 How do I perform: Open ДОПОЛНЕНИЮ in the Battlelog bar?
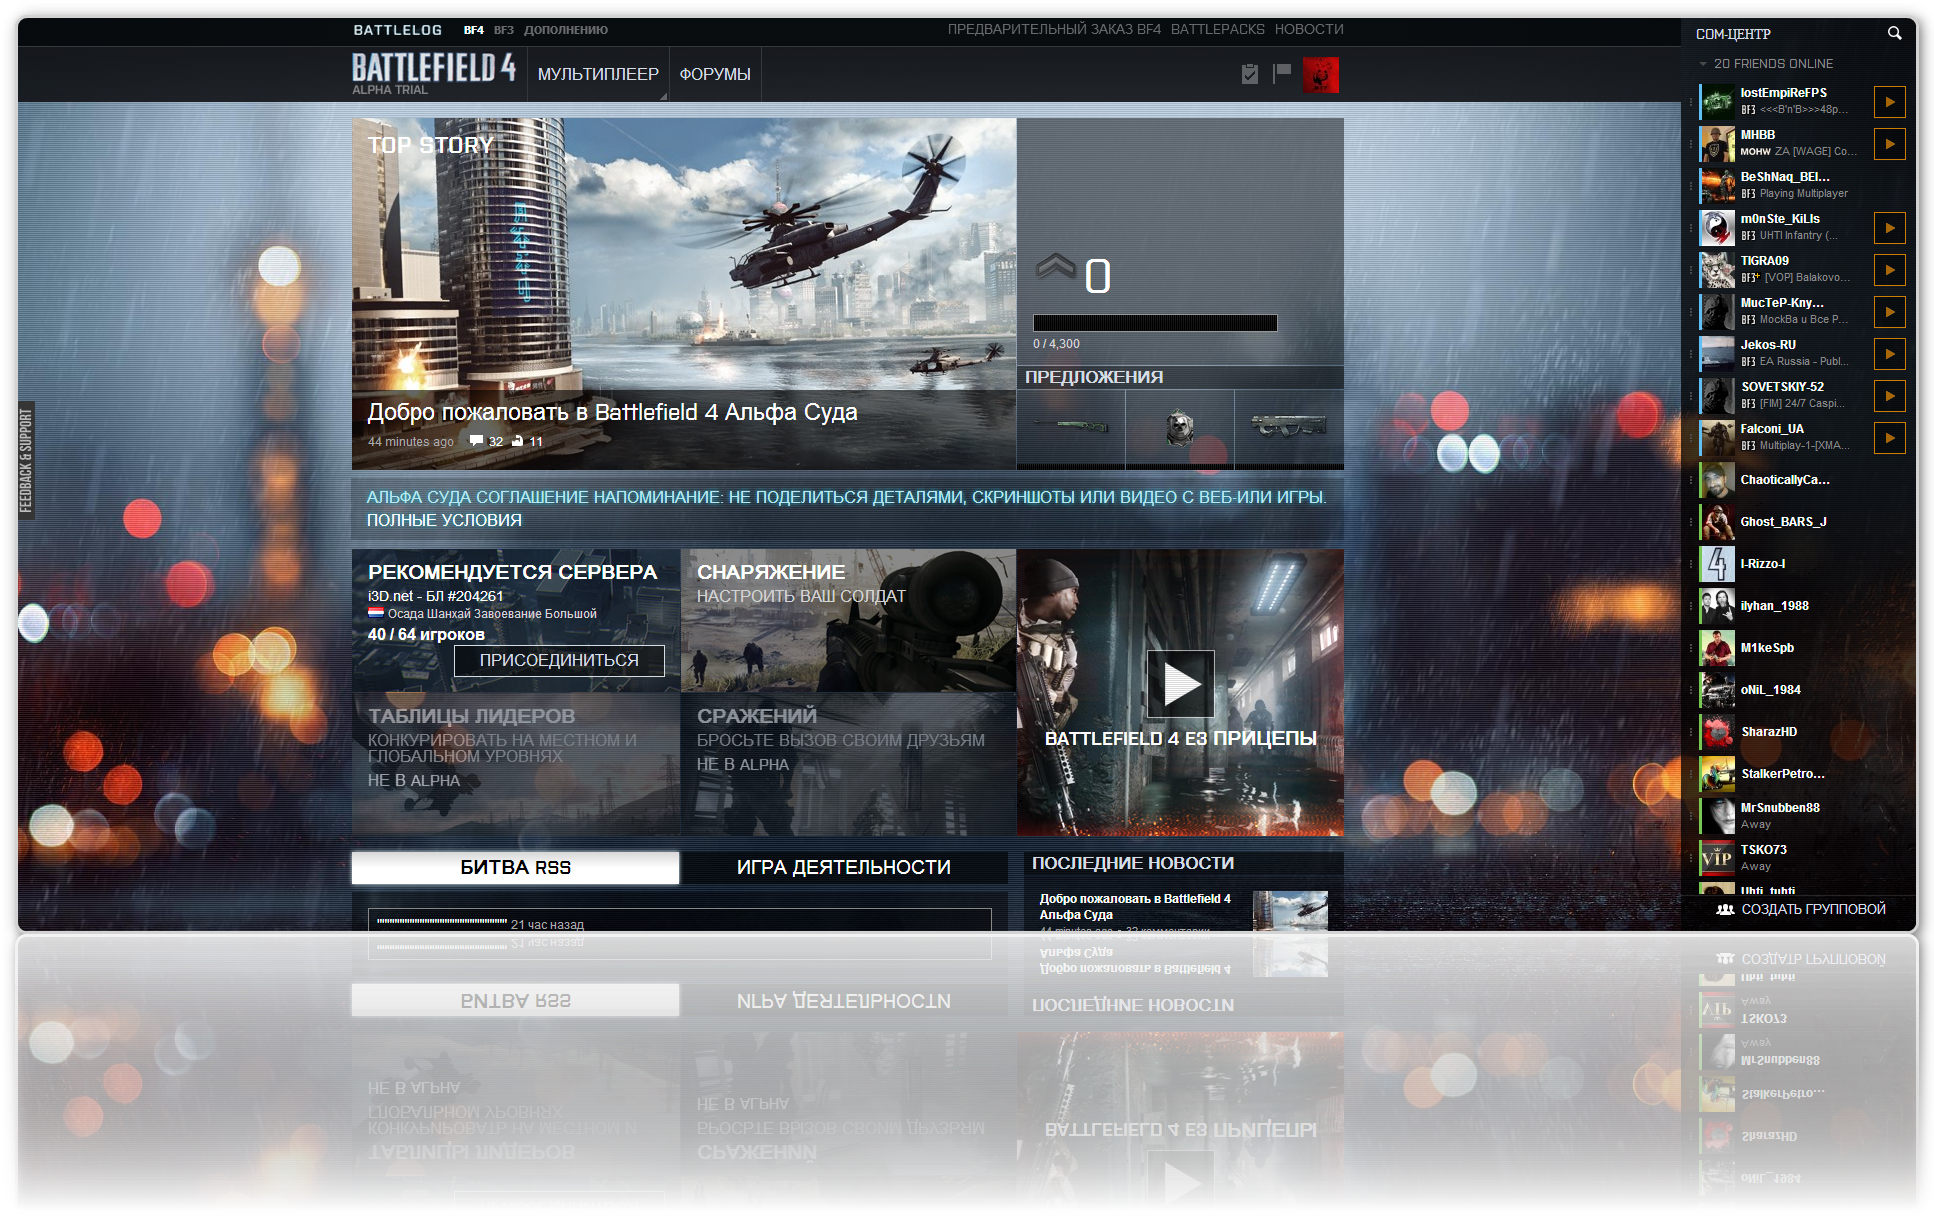click(566, 30)
